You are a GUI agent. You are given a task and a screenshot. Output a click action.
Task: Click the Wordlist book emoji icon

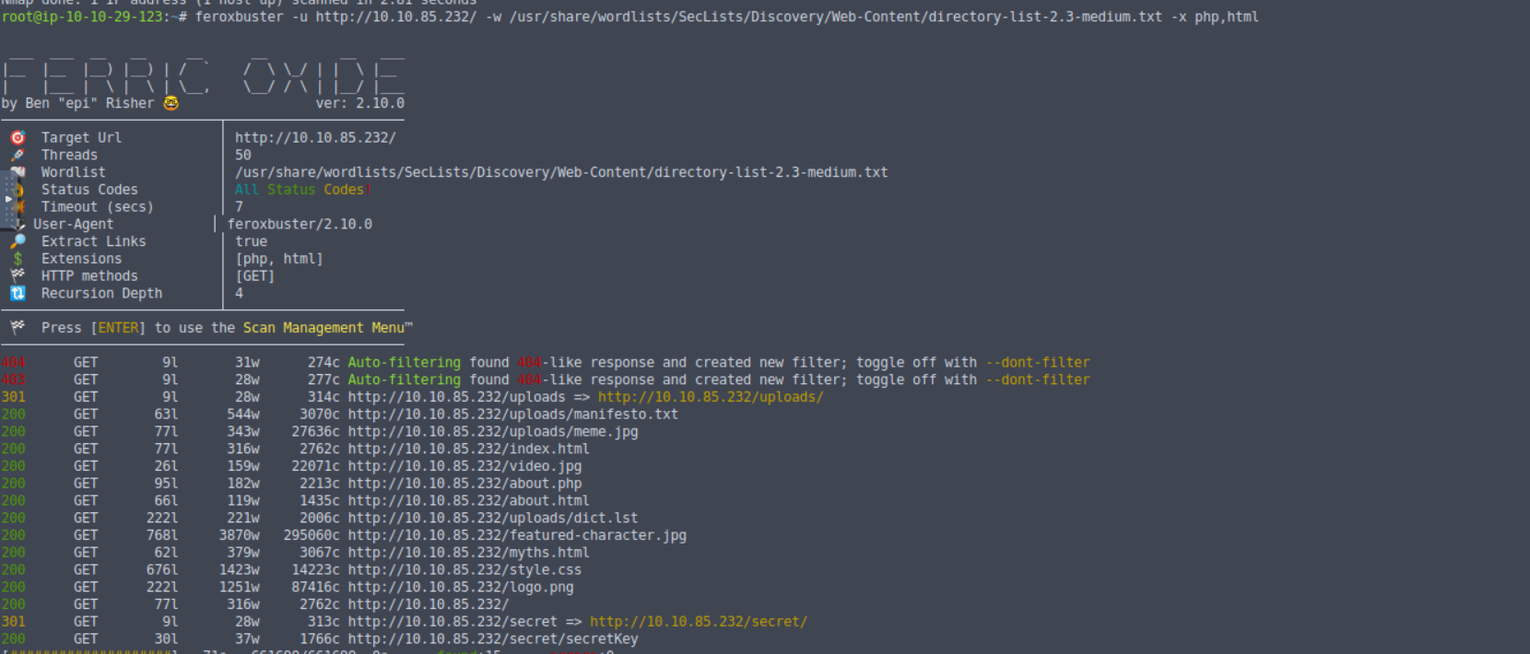click(17, 172)
